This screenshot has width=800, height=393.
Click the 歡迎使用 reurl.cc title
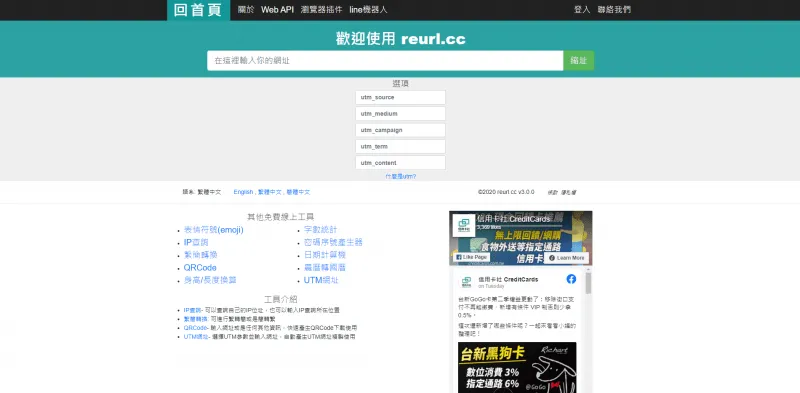point(401,39)
